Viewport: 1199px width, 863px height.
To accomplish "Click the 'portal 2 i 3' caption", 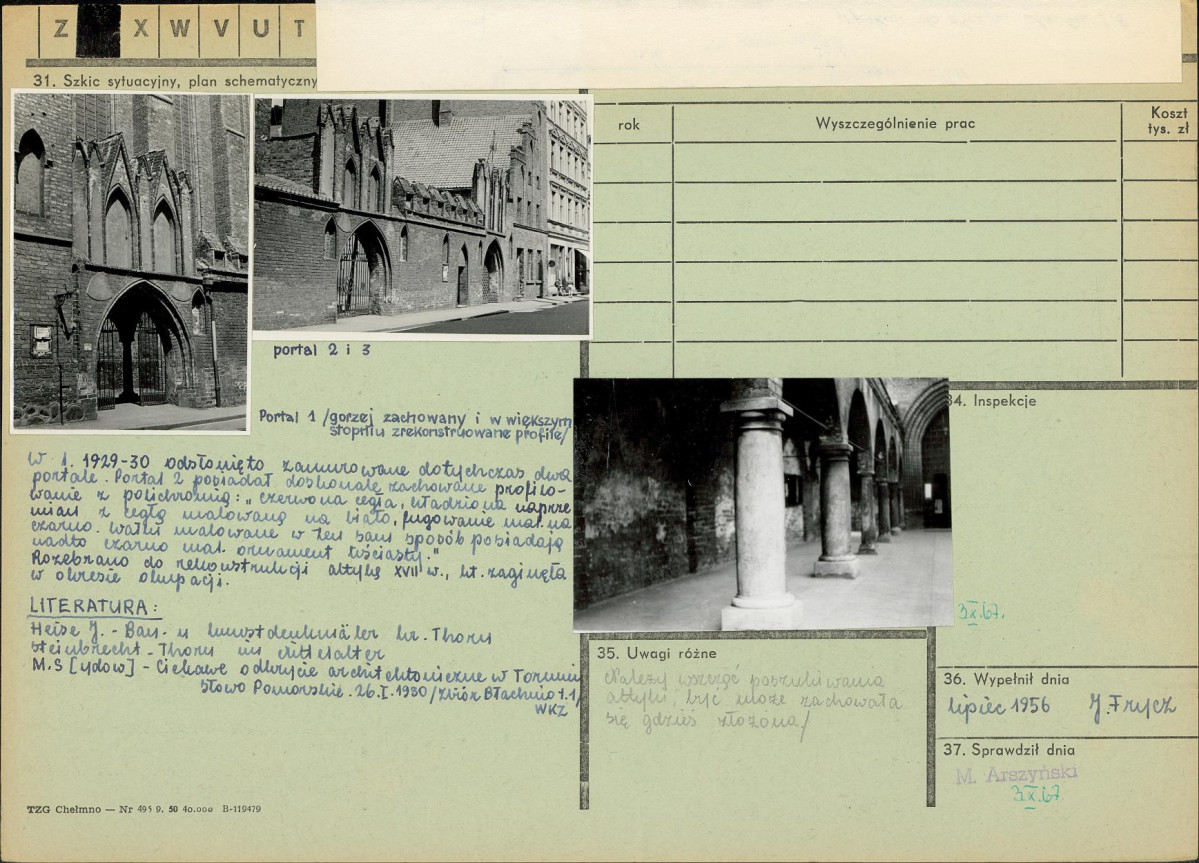I will (x=322, y=351).
